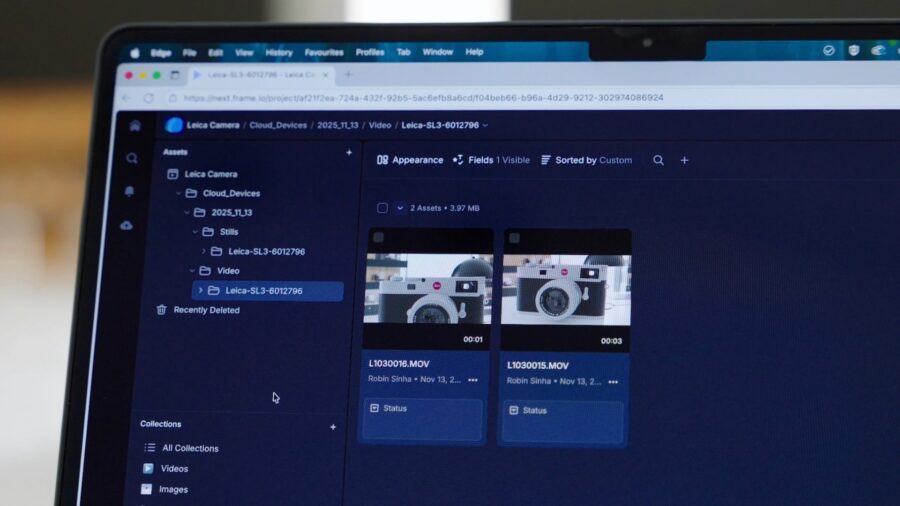Click search icon in the asset toolbar
900x506 pixels.
pos(658,160)
